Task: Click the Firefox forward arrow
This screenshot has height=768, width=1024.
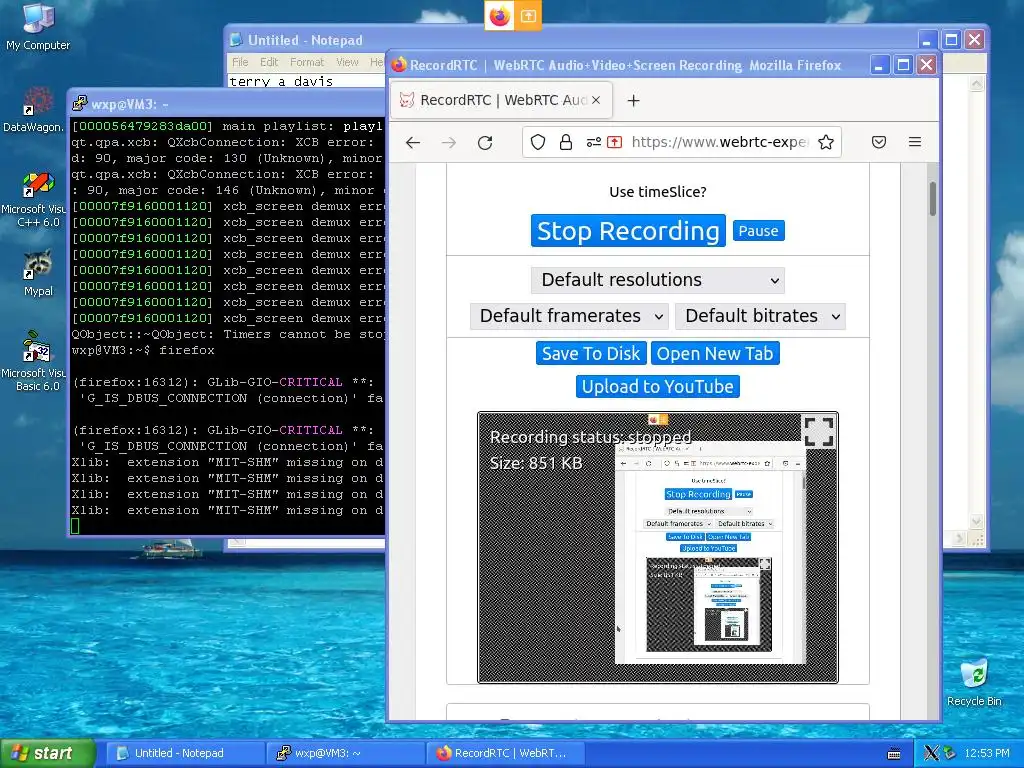Action: coord(449,142)
